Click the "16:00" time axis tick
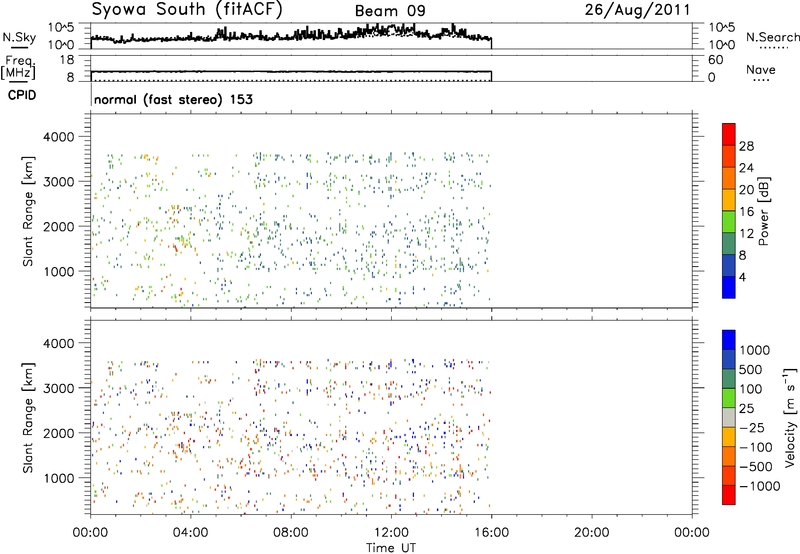Image resolution: width=800 pixels, height=554 pixels. [491, 533]
